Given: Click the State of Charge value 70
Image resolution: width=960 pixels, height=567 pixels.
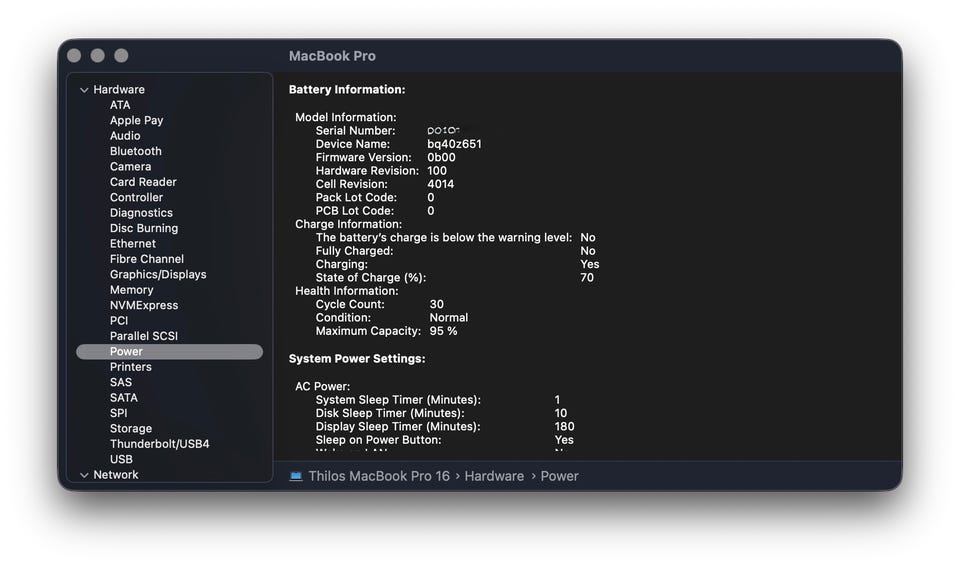Looking at the screenshot, I should pyautogui.click(x=587, y=278).
